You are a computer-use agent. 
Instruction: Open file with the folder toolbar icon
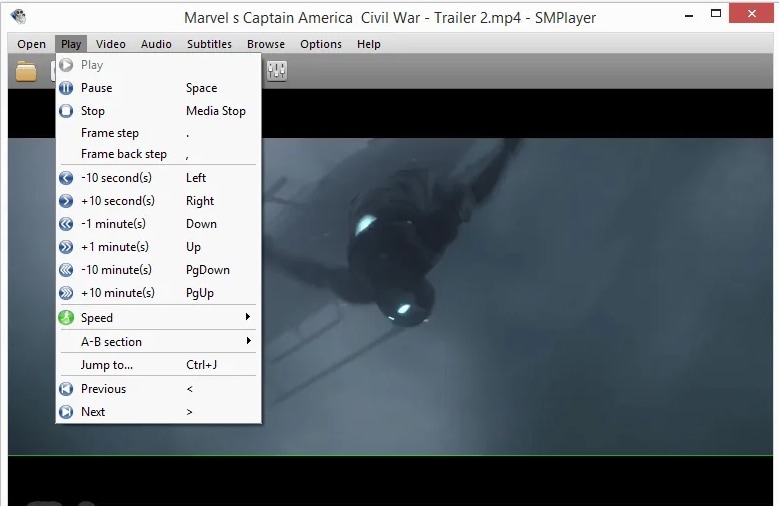pyautogui.click(x=26, y=72)
